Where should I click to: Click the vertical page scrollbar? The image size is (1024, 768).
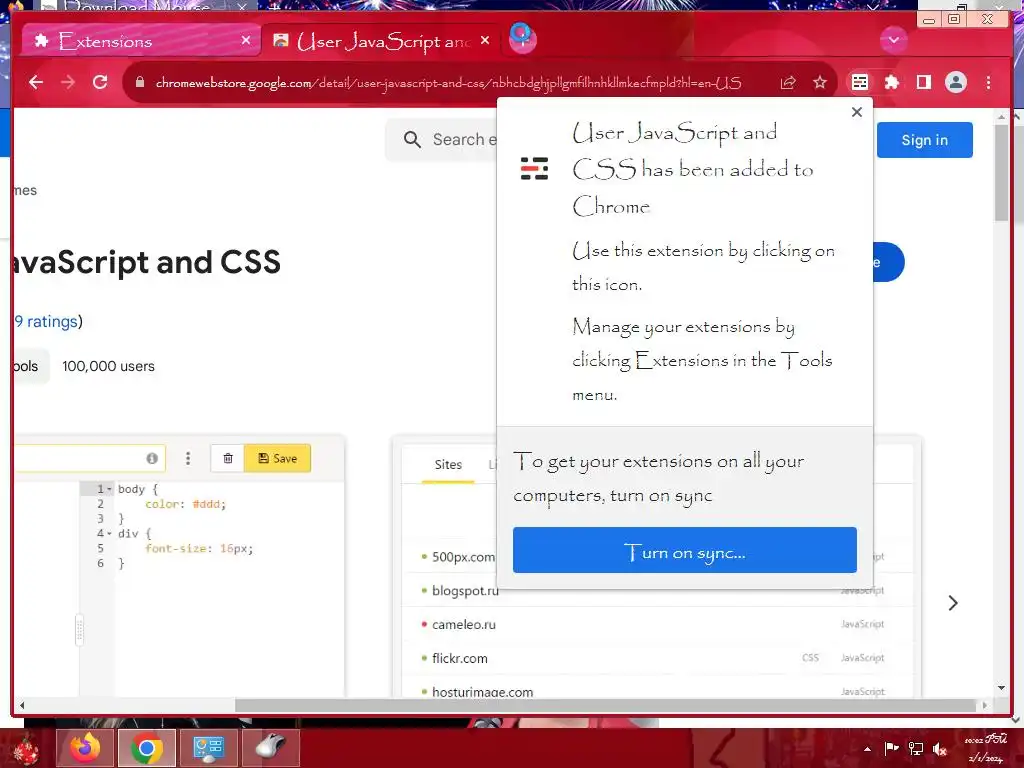coord(1002,173)
